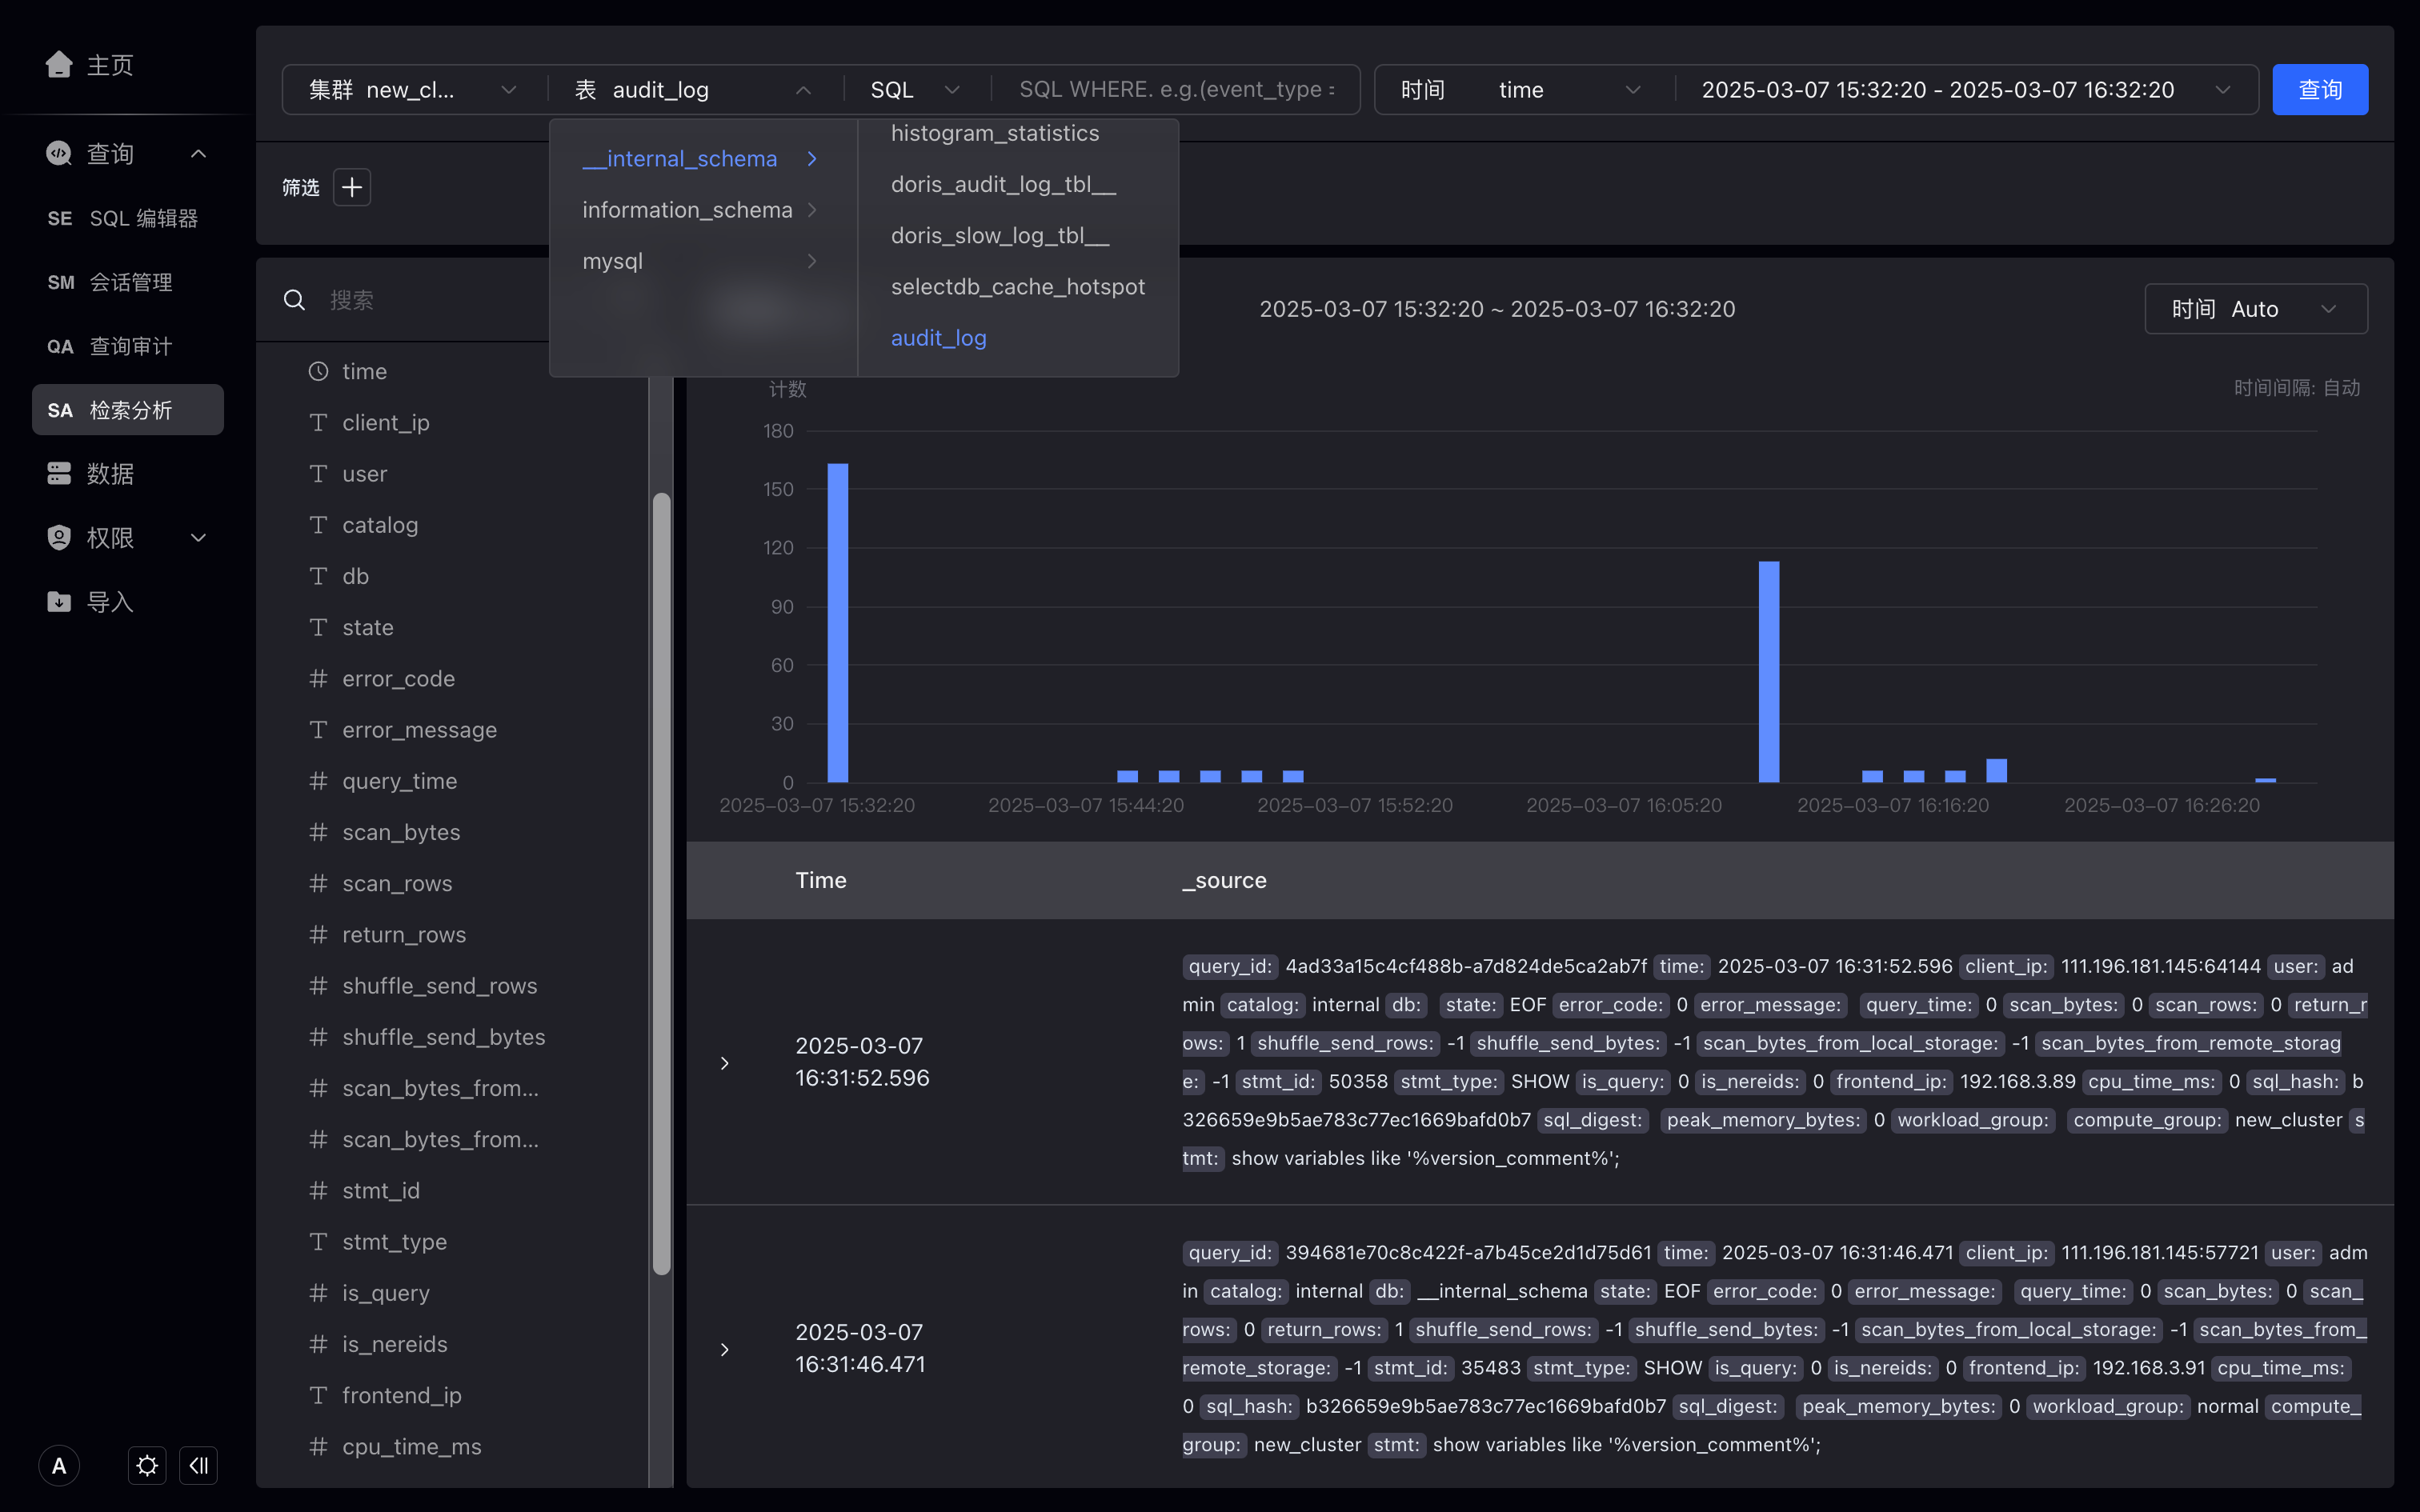Click the tall histogram bar of about 110 counts

coord(1769,671)
